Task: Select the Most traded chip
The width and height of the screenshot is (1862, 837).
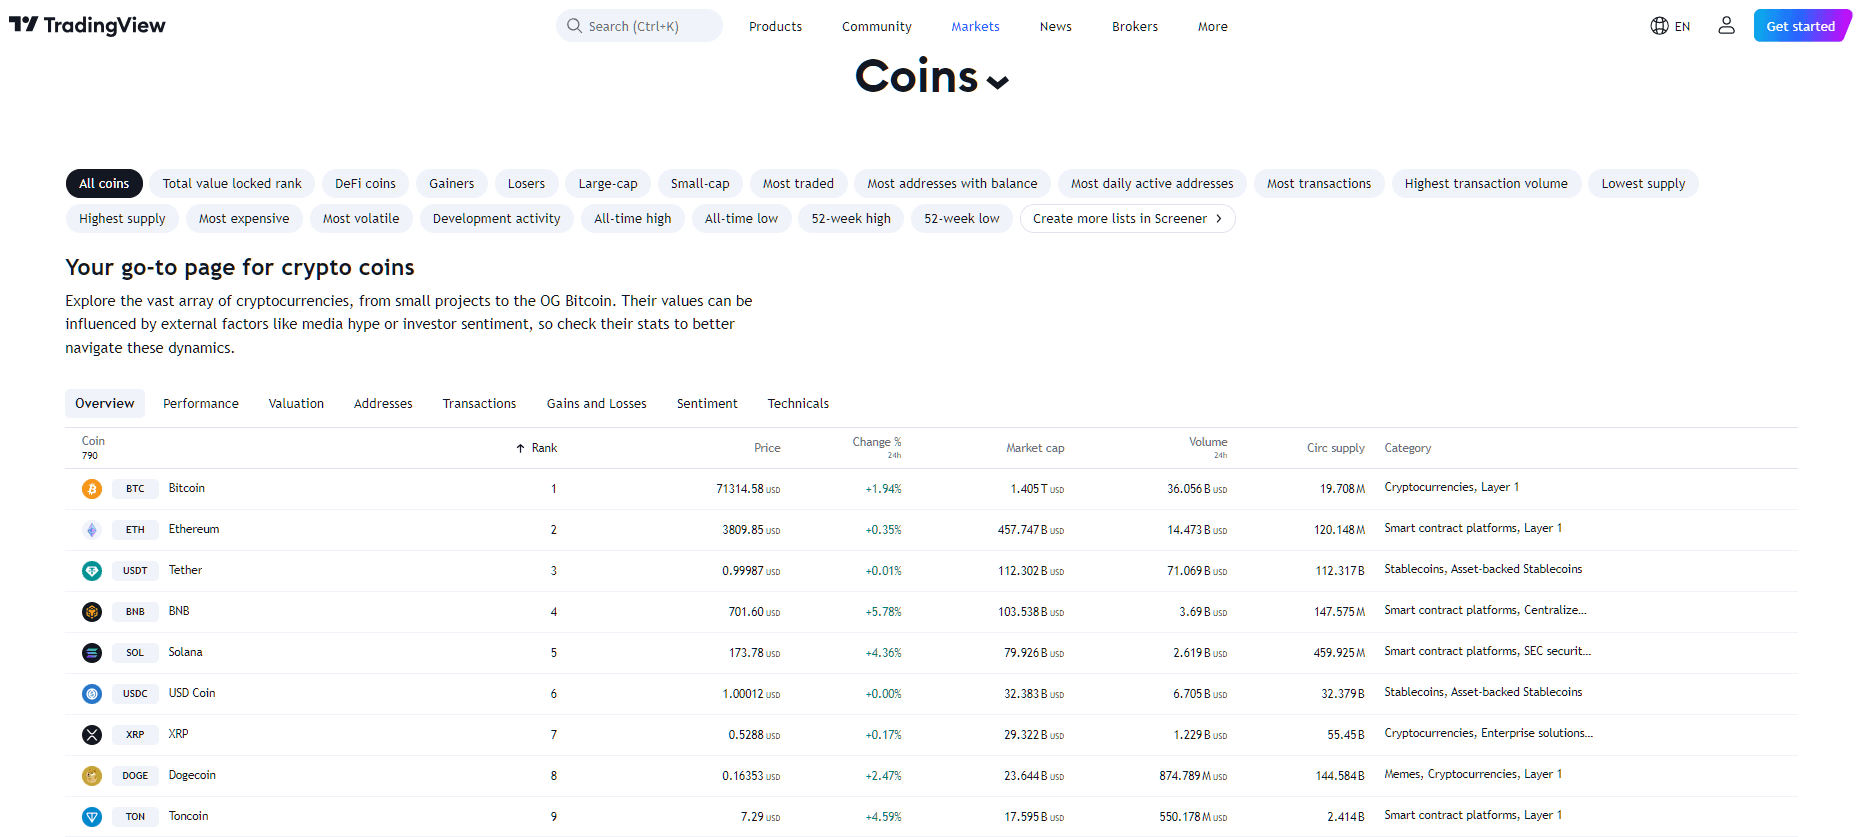Action: point(798,184)
